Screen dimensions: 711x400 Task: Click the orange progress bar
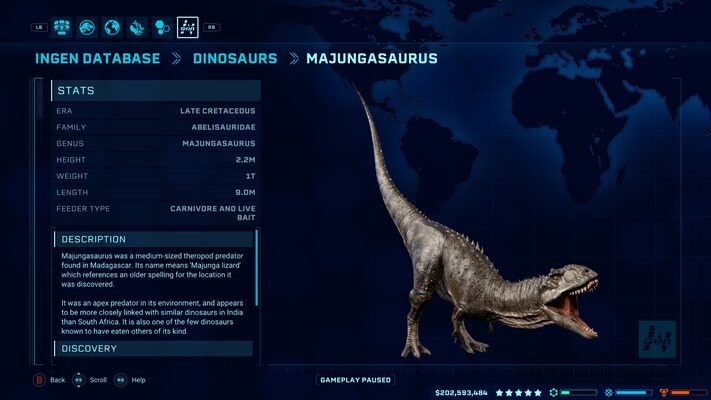pyautogui.click(x=689, y=393)
